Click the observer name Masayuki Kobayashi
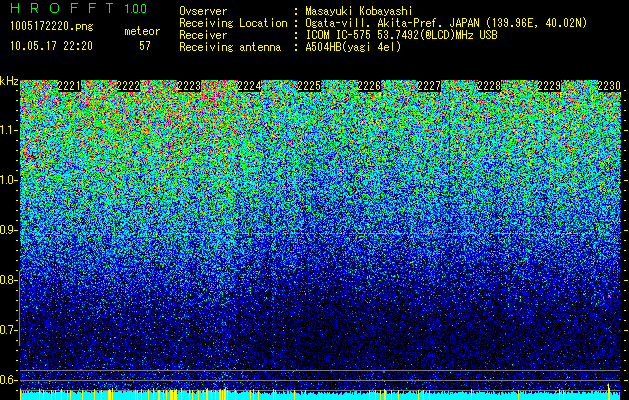 (x=359, y=11)
